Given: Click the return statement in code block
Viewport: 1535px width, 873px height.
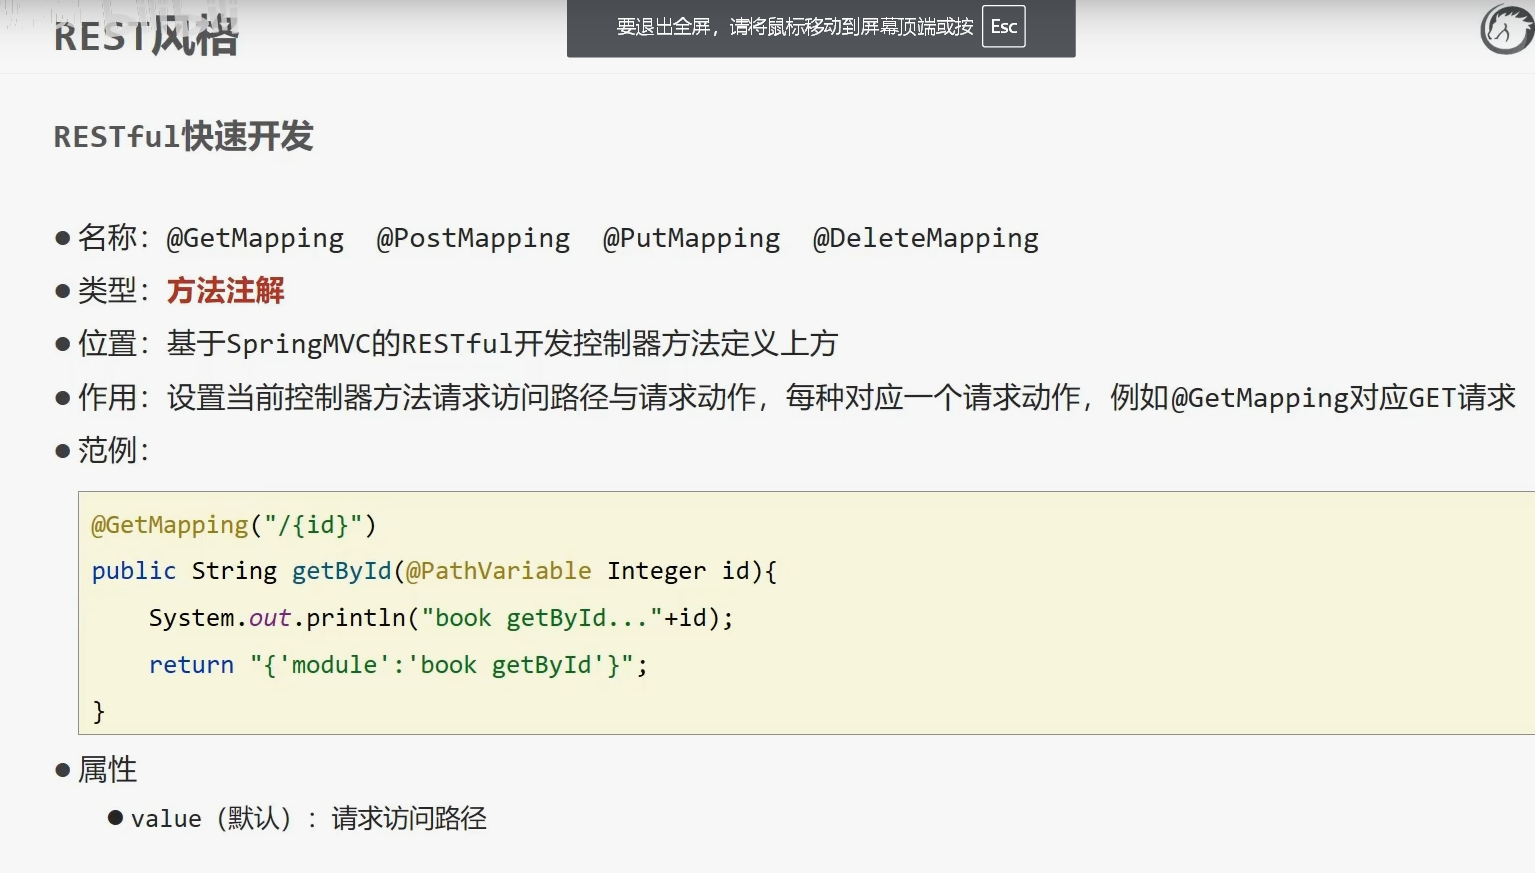Looking at the screenshot, I should pyautogui.click(x=398, y=665).
